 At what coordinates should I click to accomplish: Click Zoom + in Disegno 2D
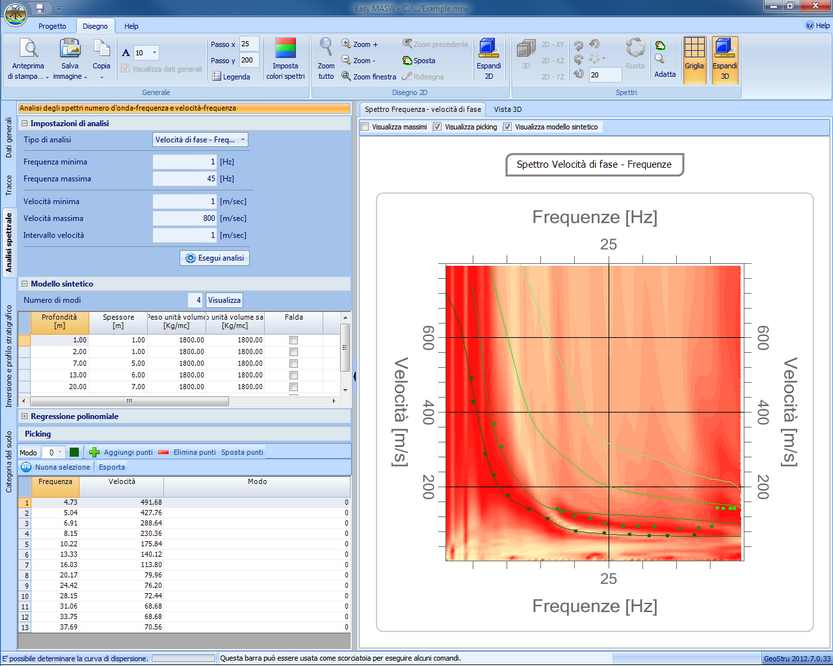tap(360, 44)
